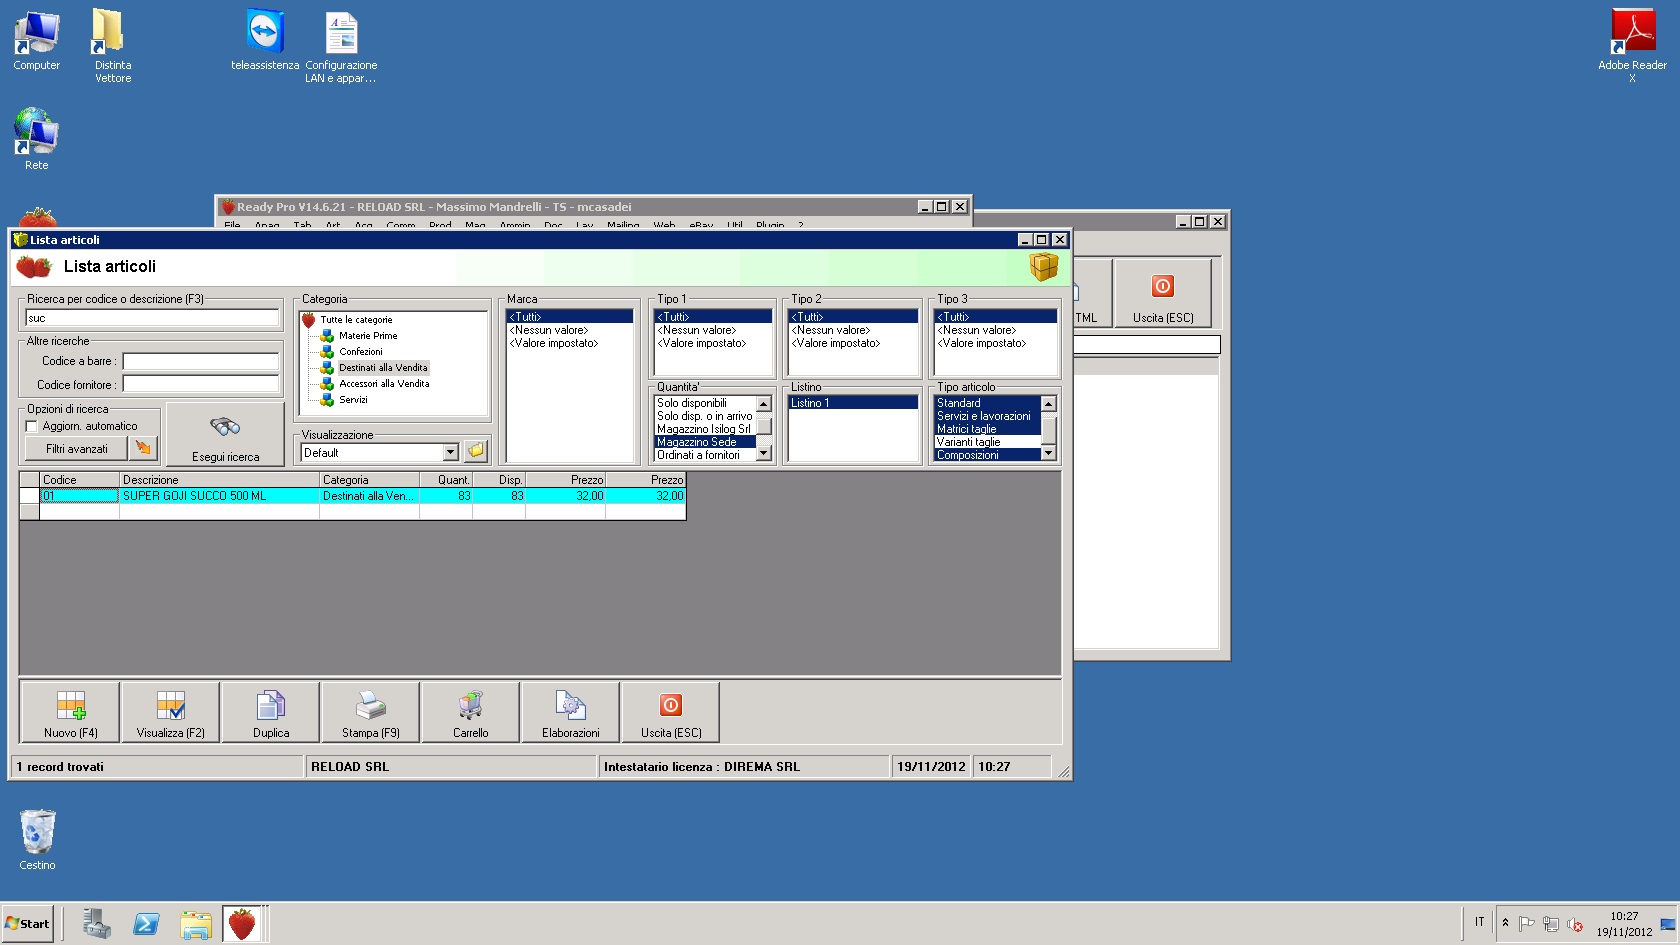
Task: Select Materie Prime category in tree
Action: tap(368, 336)
